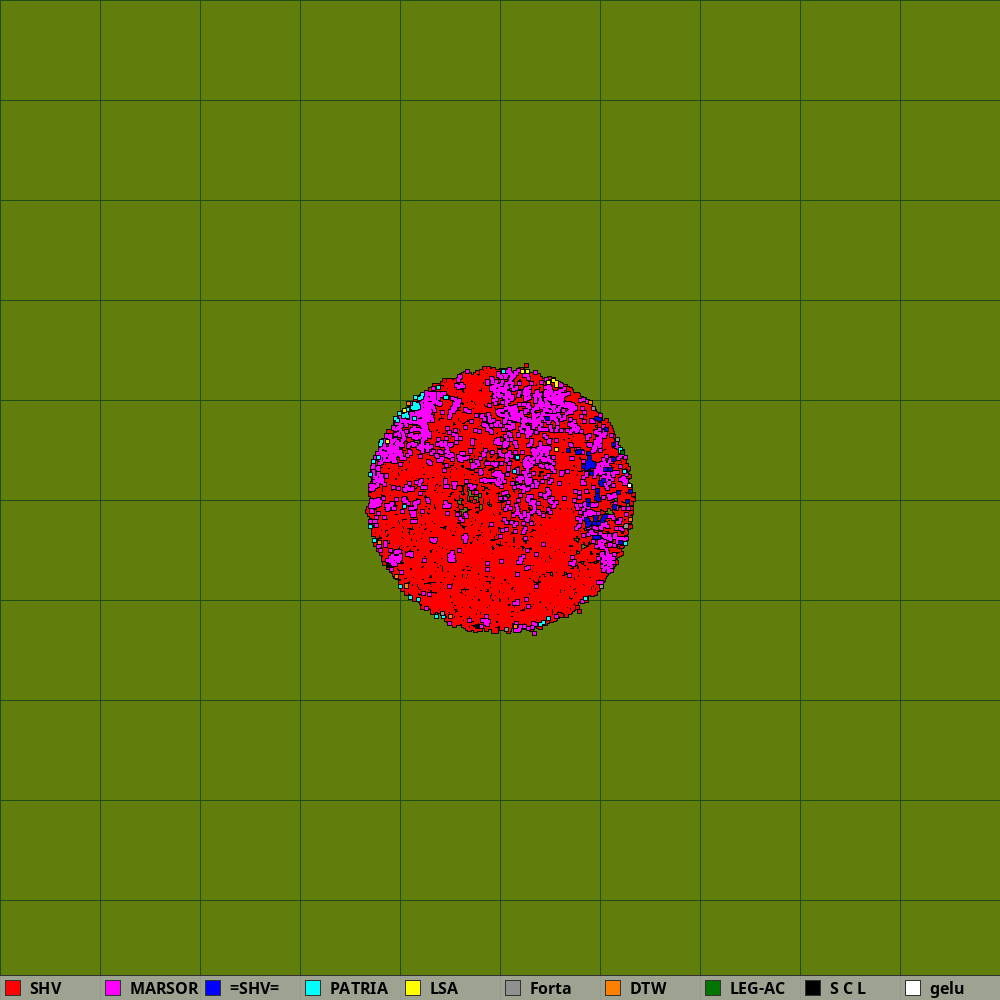This screenshot has width=1000, height=1000.
Task: Click the red SHV legend swatch
Action: click(13, 988)
